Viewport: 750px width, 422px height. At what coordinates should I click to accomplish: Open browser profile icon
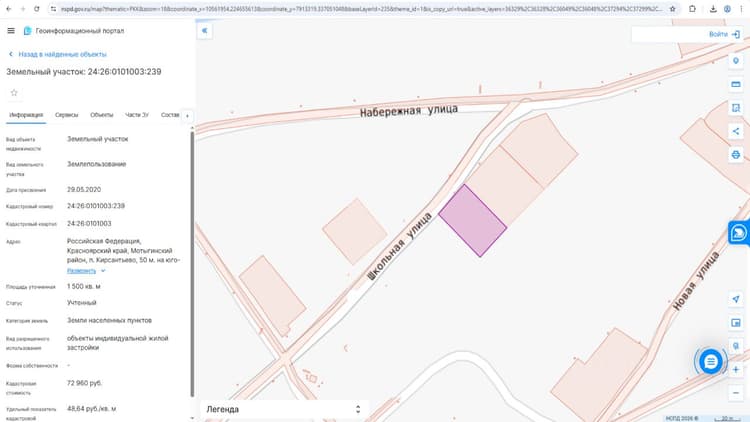click(727, 9)
